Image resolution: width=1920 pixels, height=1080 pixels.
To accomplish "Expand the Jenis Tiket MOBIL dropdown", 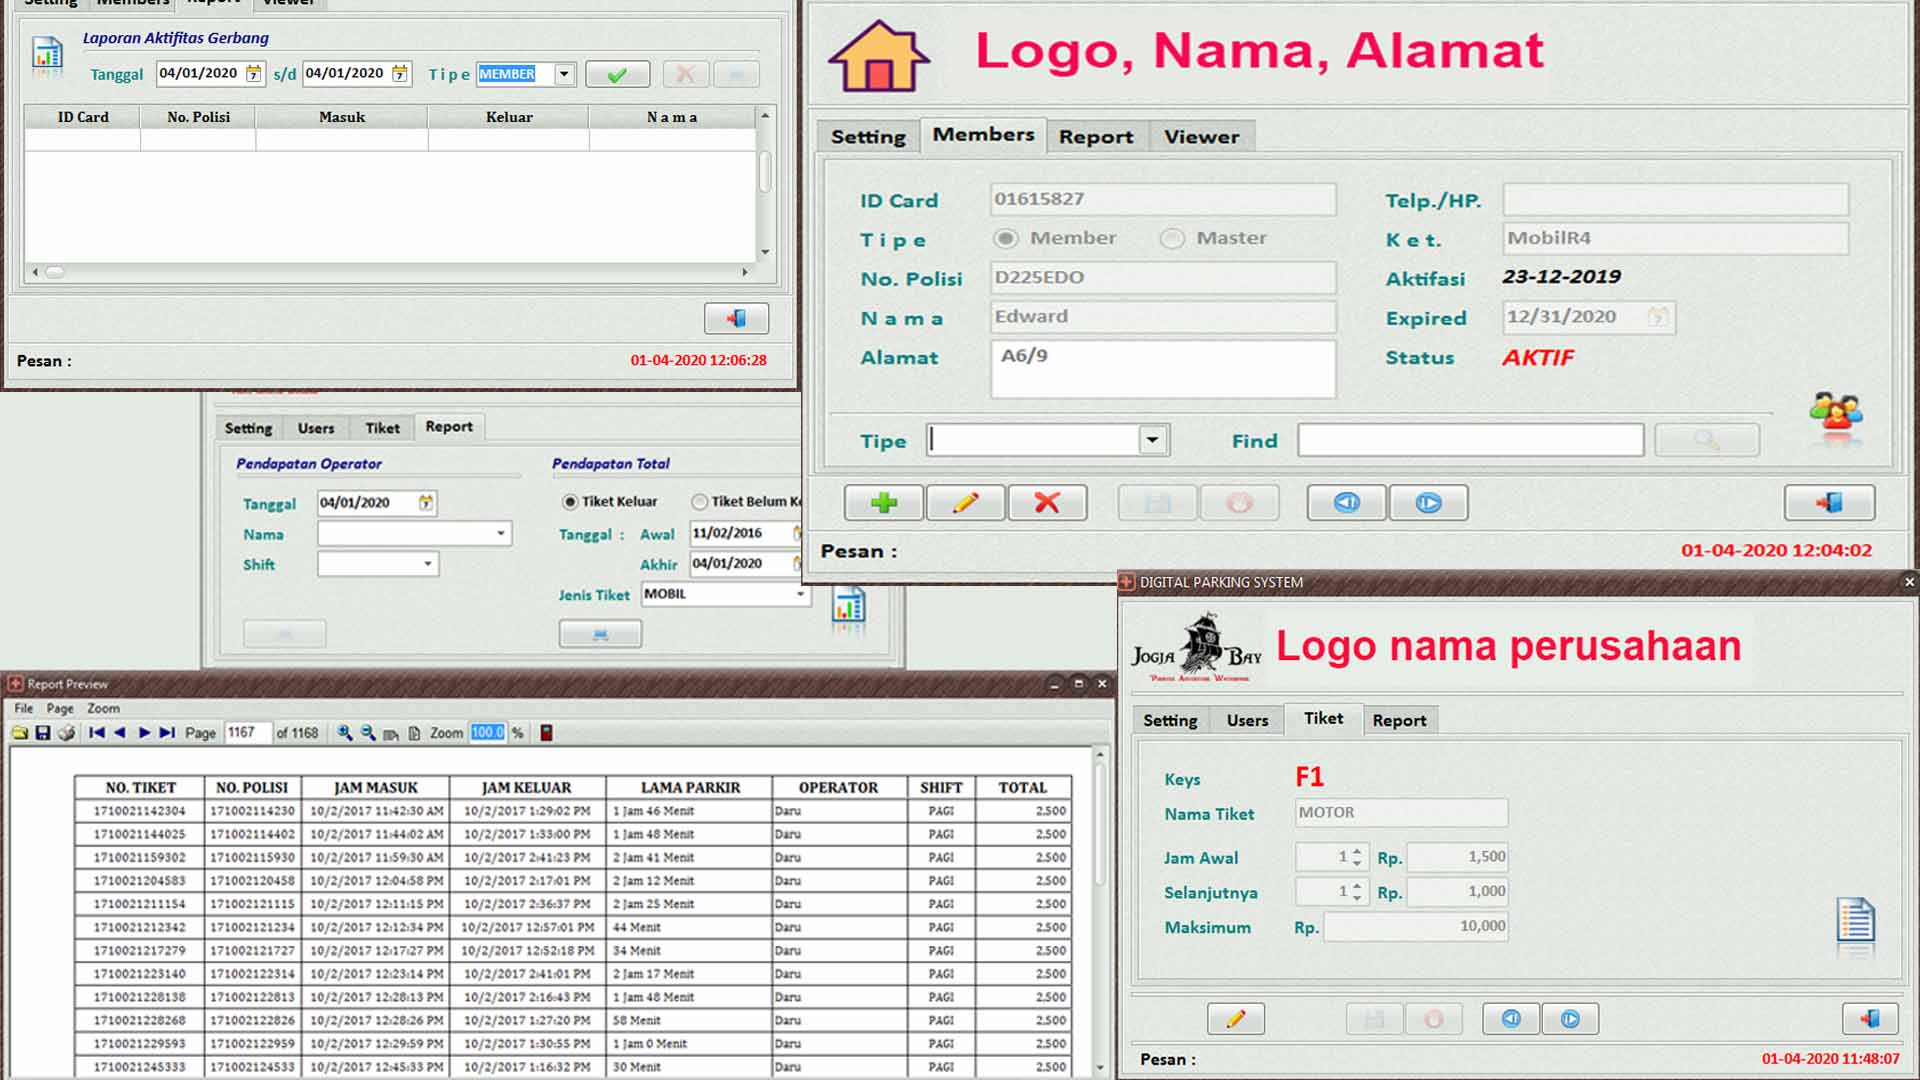I will pyautogui.click(x=800, y=594).
